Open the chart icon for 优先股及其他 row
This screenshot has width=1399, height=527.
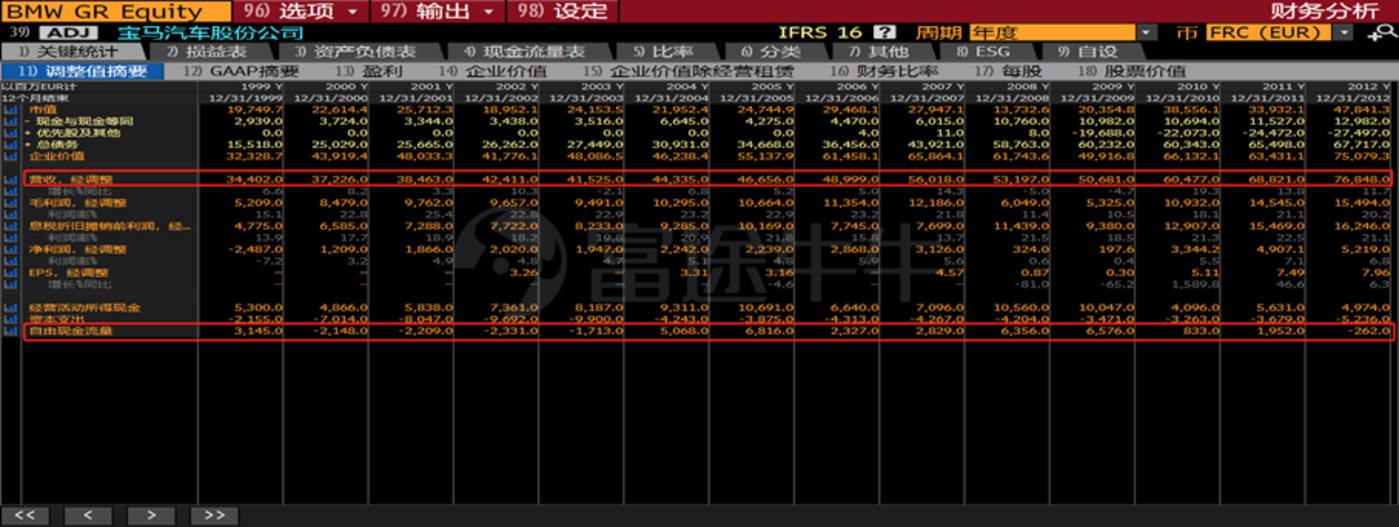pyautogui.click(x=11, y=132)
